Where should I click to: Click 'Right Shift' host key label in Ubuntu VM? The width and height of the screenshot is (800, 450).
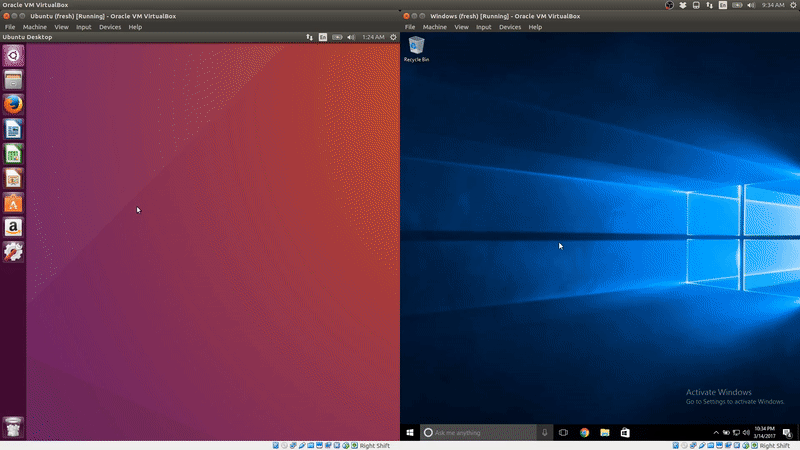pos(374,445)
